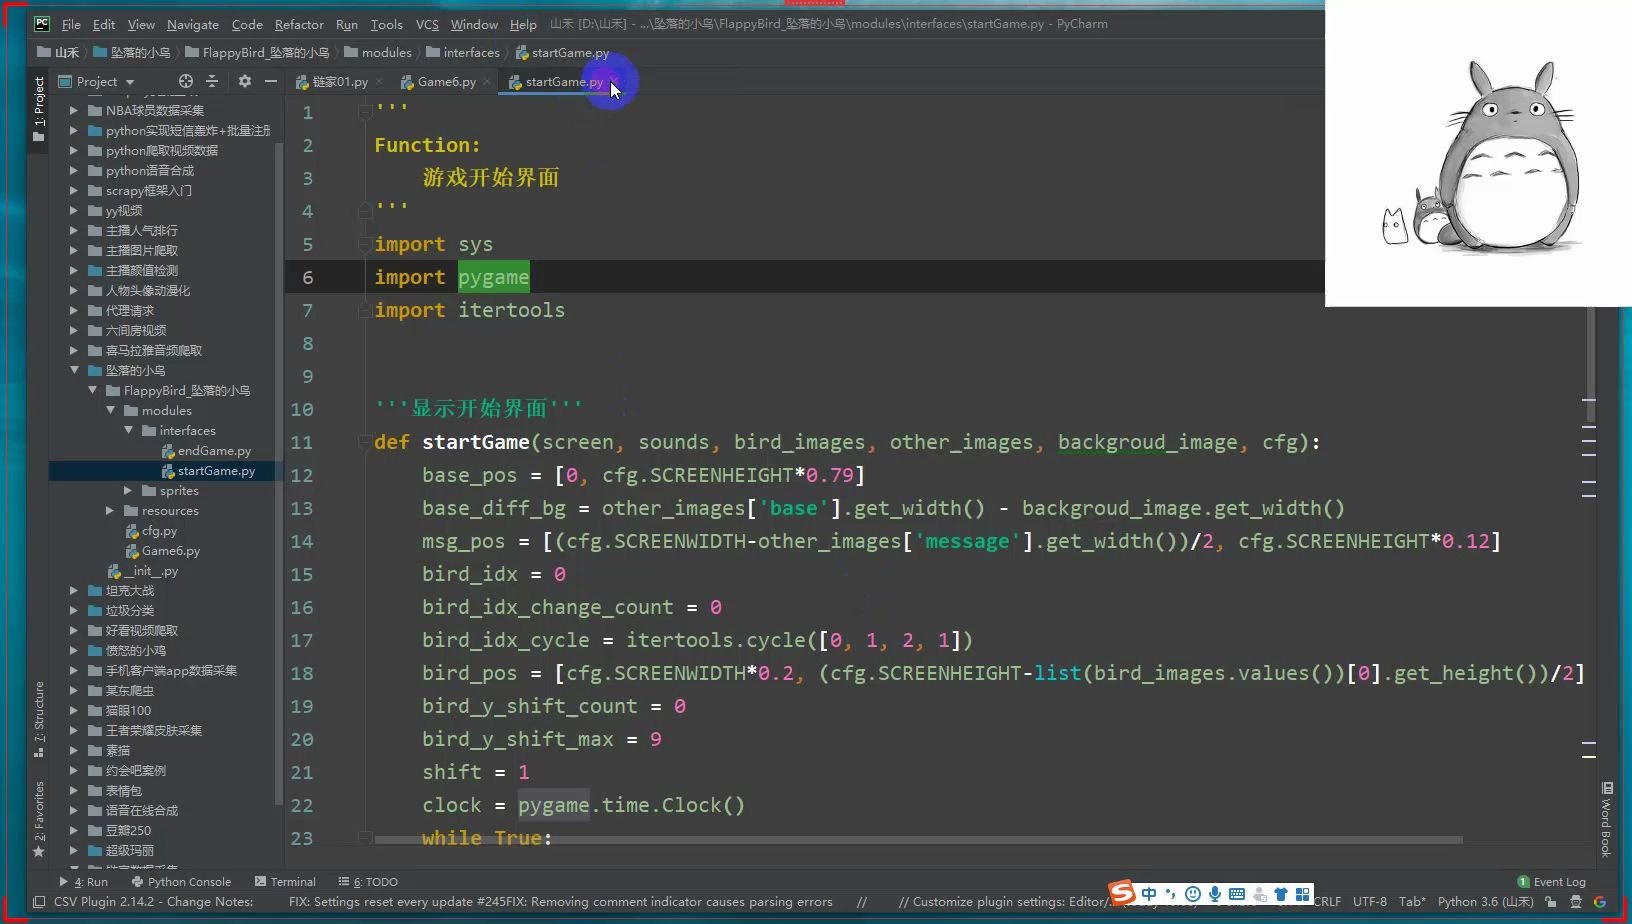Collapse FlappyBird_坠落的小鸟 folder
Screen dimensions: 1632x924
point(92,390)
